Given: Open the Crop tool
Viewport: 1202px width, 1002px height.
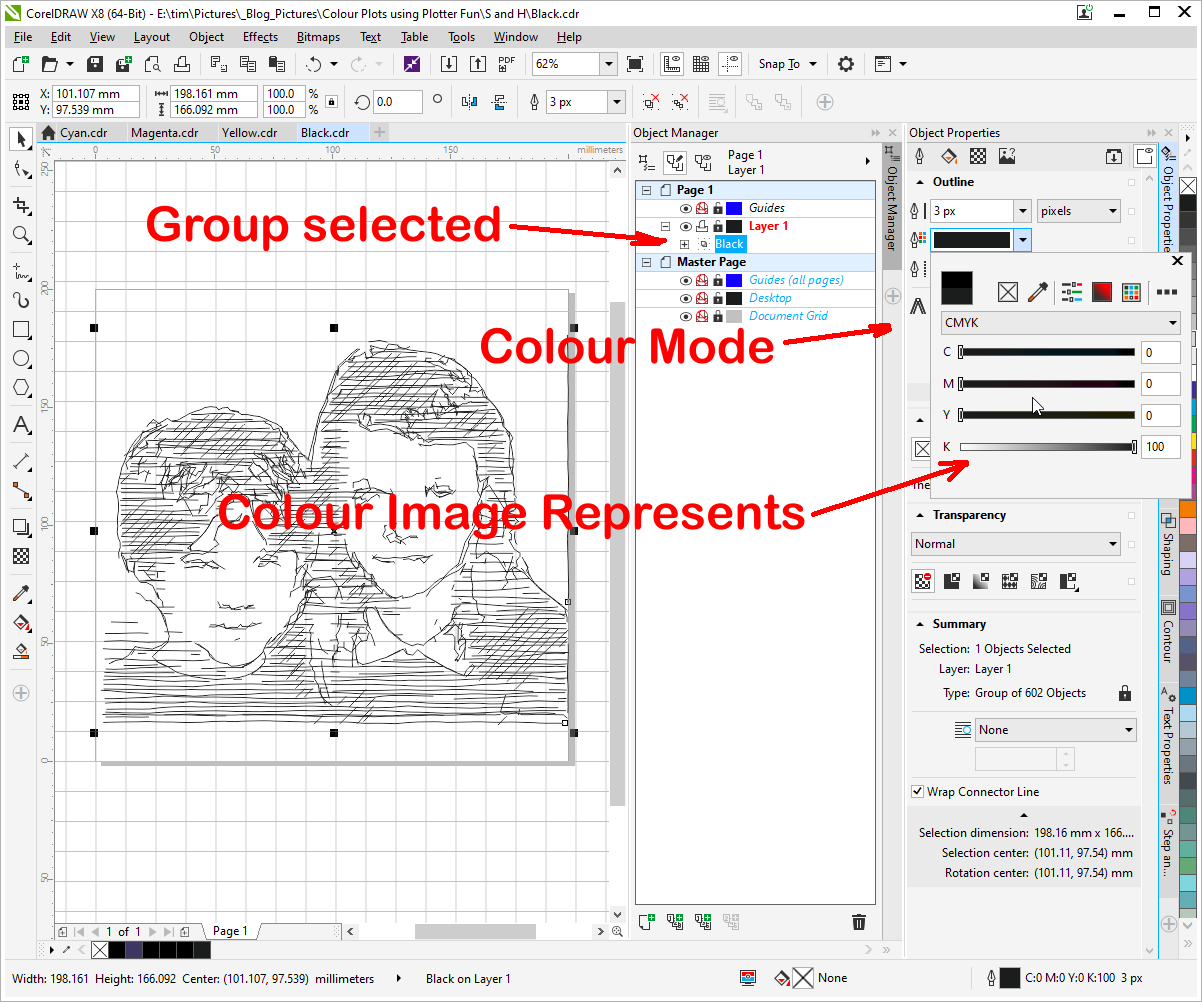Looking at the screenshot, I should pos(20,203).
